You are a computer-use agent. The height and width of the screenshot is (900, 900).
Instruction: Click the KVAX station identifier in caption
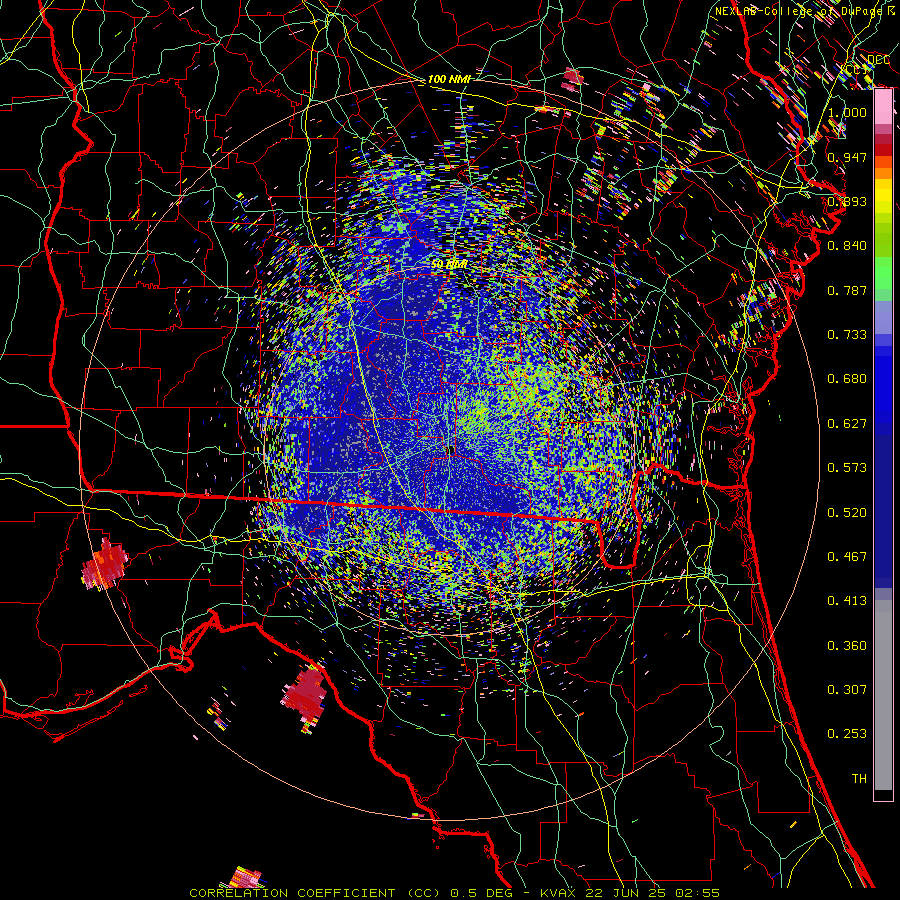[558, 893]
